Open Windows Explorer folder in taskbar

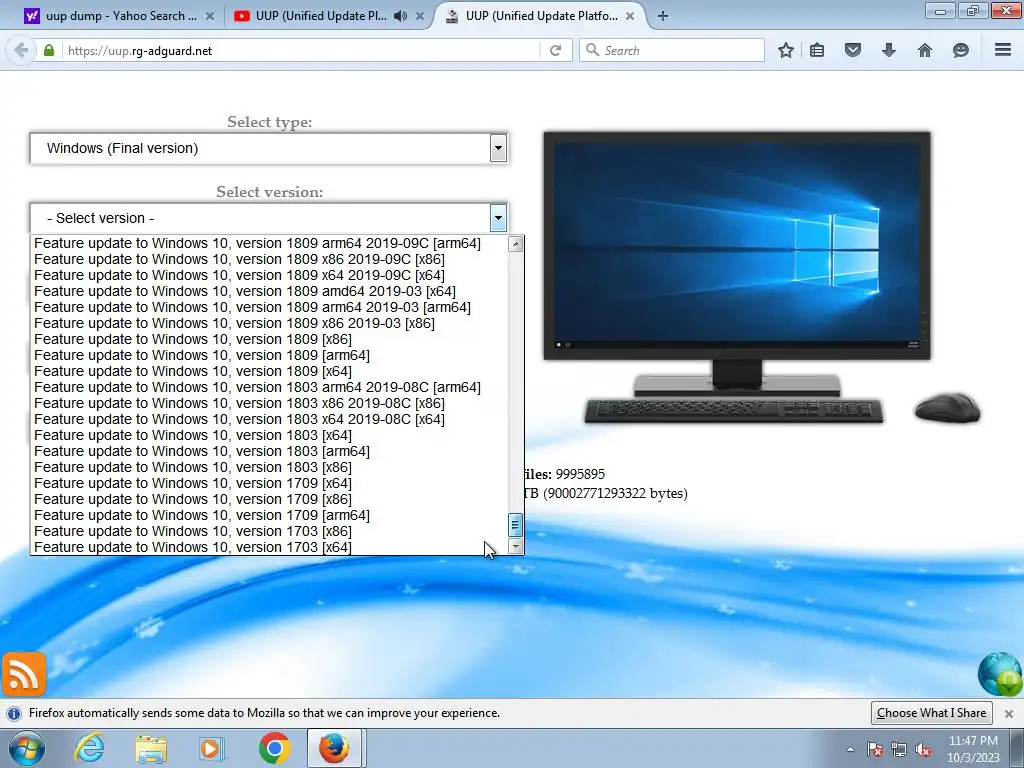coord(151,749)
